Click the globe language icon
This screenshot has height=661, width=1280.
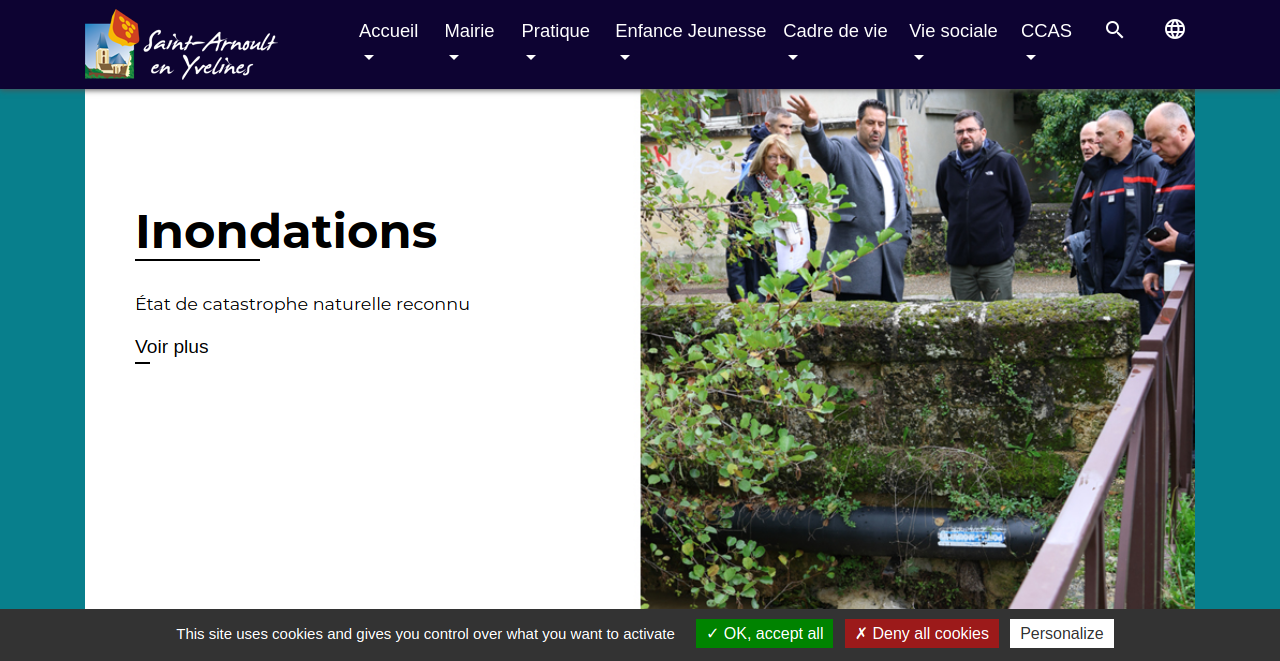(x=1175, y=30)
